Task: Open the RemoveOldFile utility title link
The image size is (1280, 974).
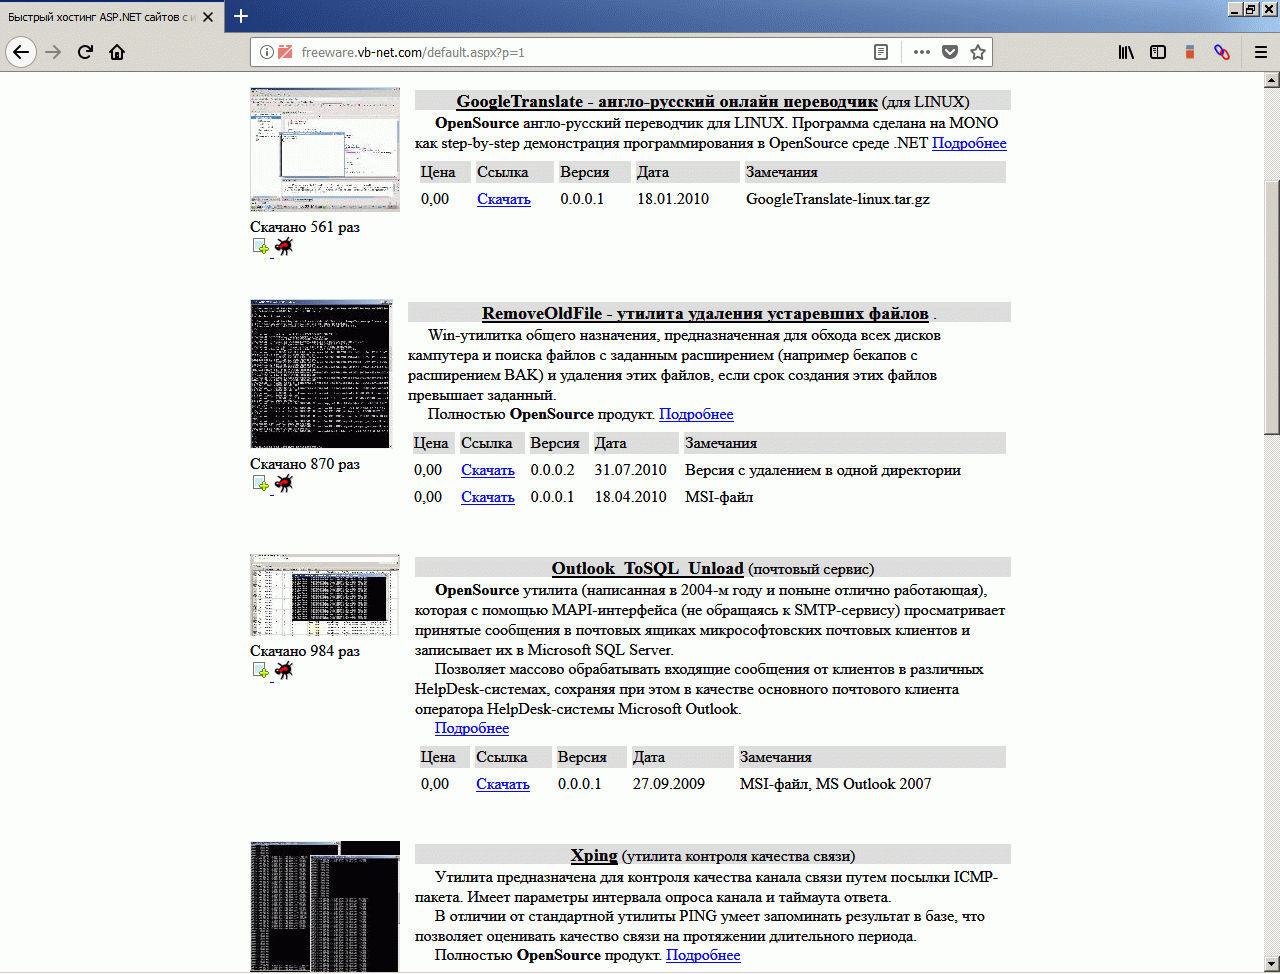Action: [x=705, y=313]
